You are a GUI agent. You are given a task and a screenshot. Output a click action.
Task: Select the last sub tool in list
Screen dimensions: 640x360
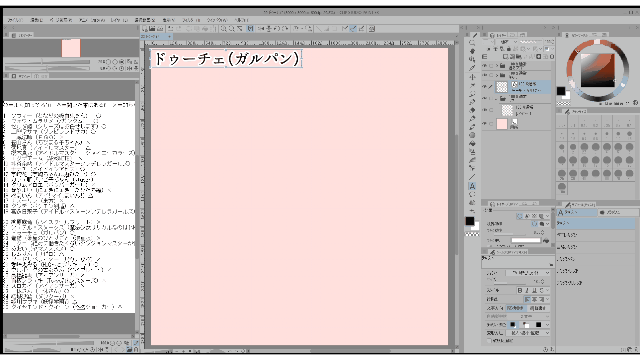596,282
